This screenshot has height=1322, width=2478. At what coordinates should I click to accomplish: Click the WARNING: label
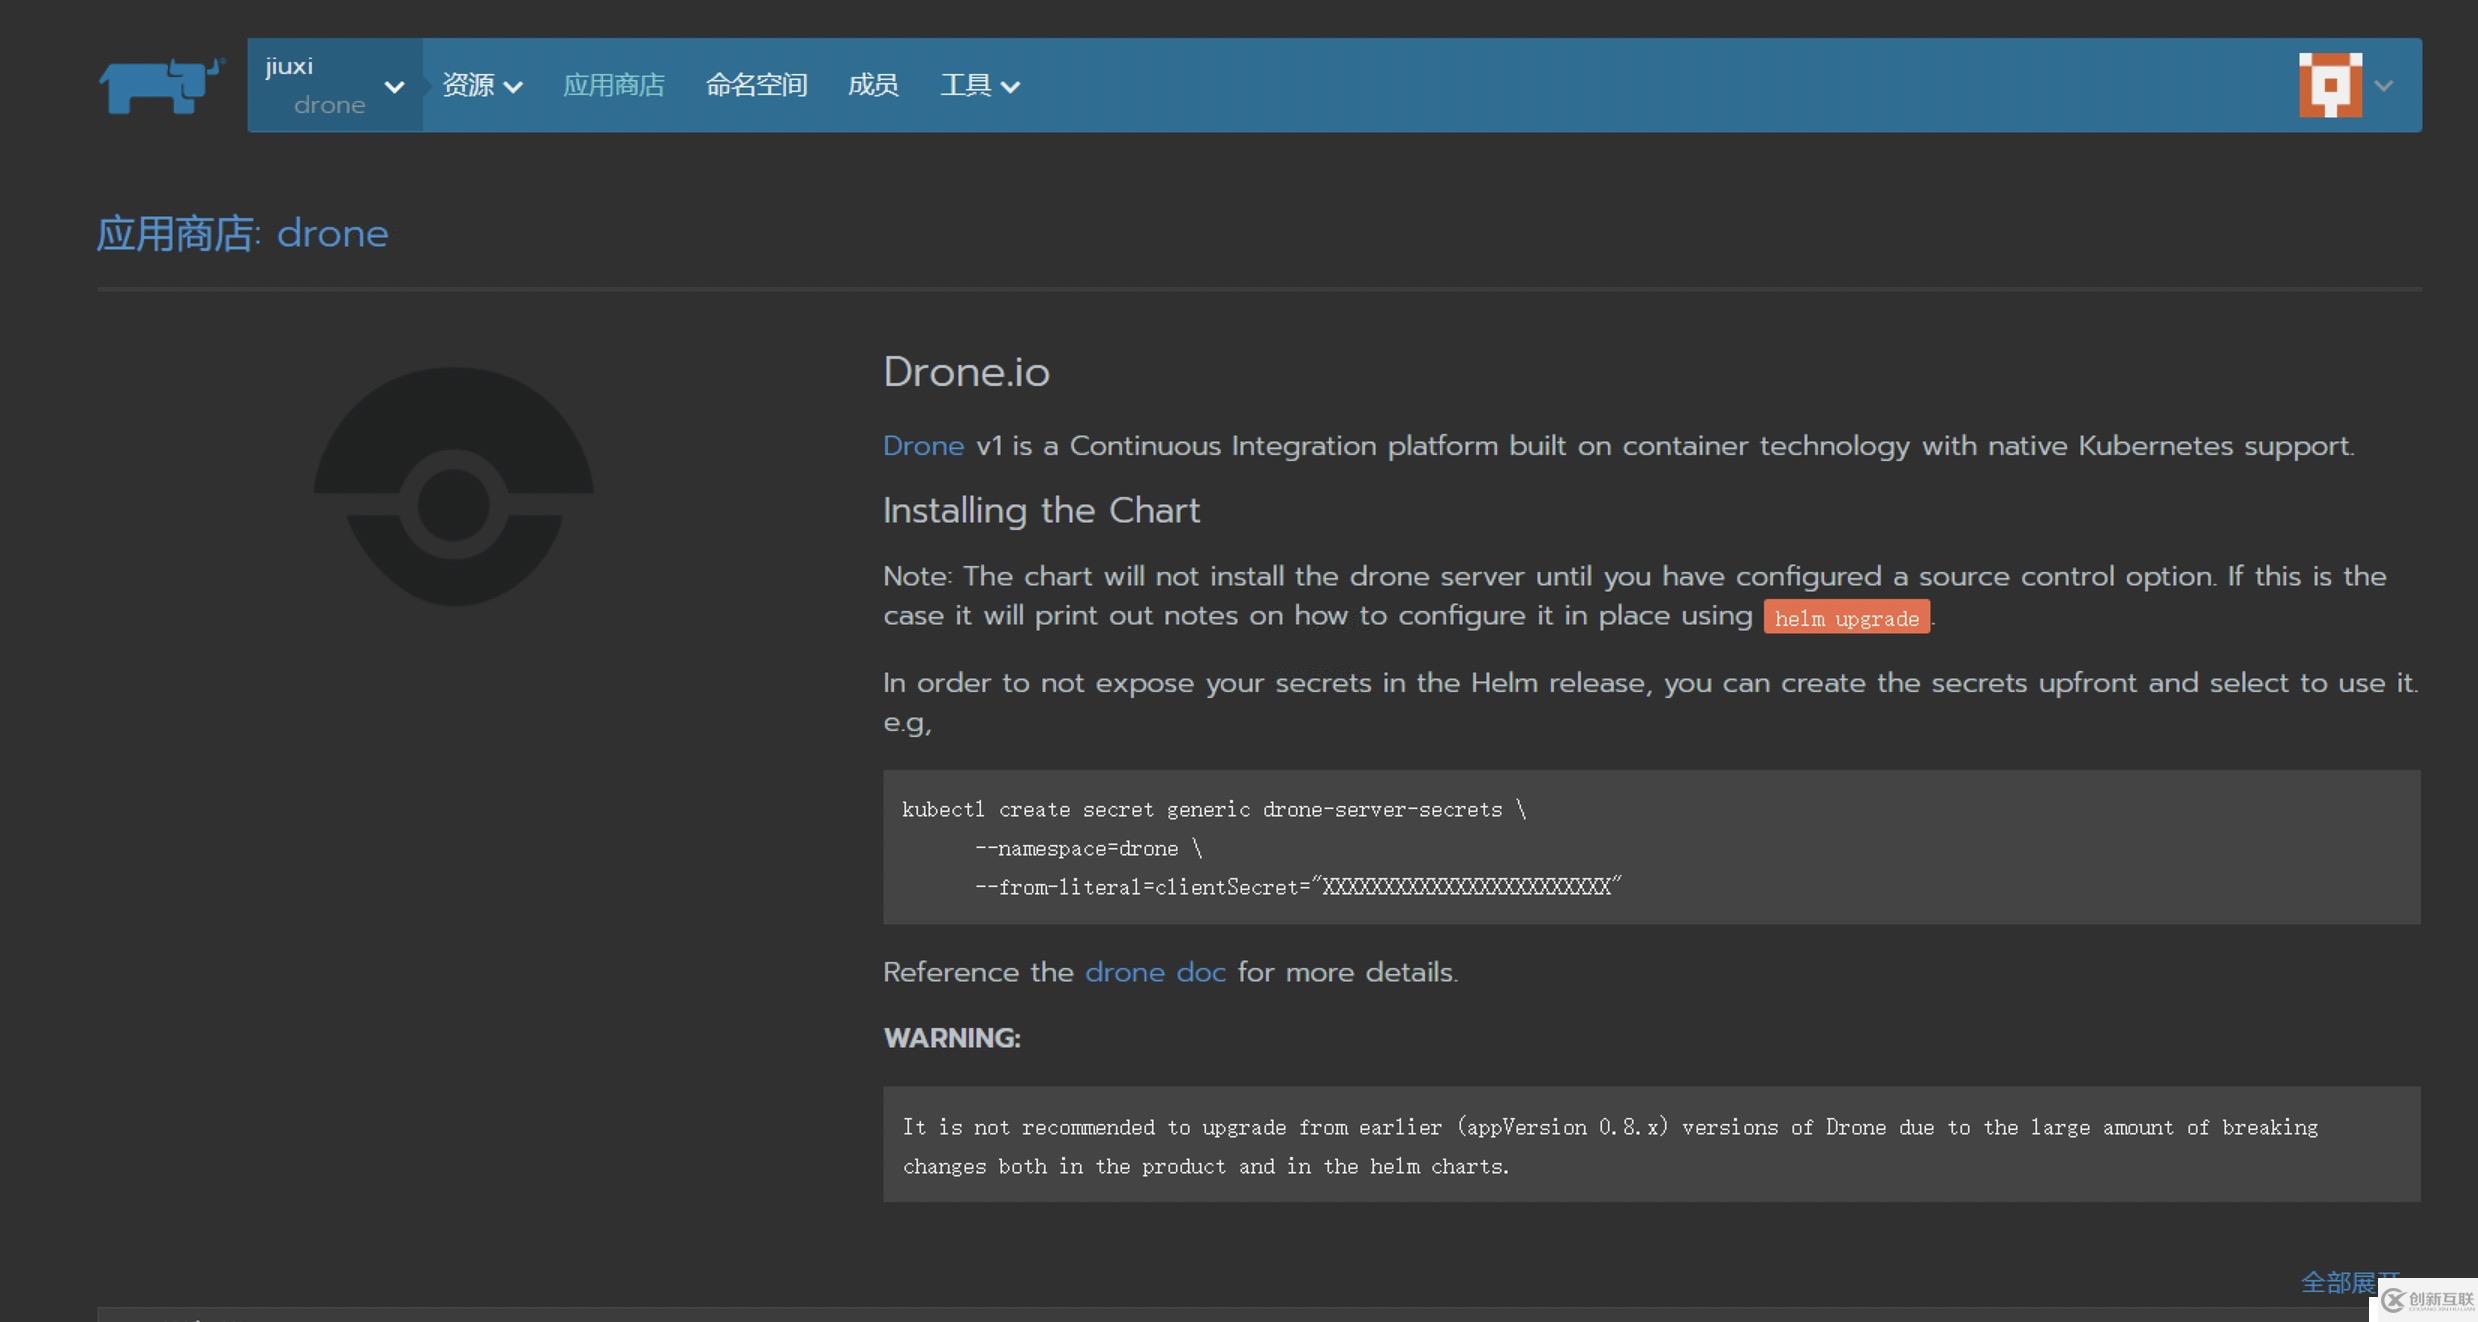point(951,1038)
